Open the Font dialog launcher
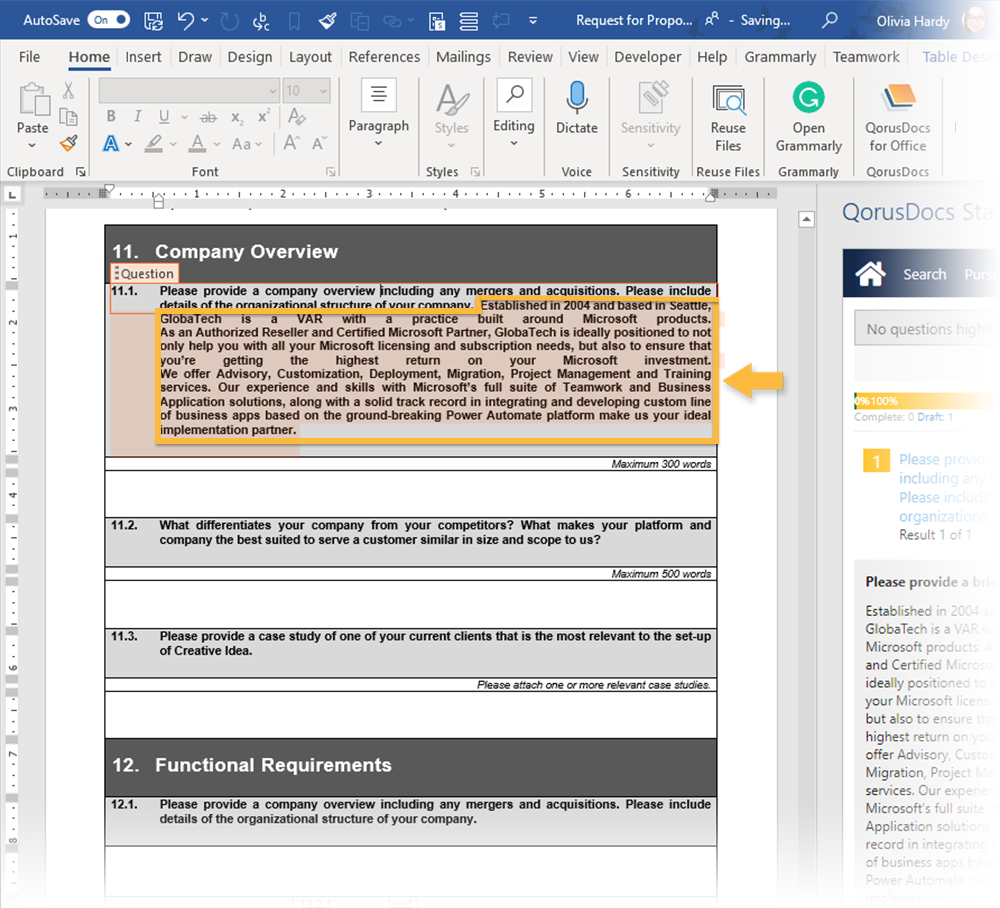 pyautogui.click(x=330, y=172)
